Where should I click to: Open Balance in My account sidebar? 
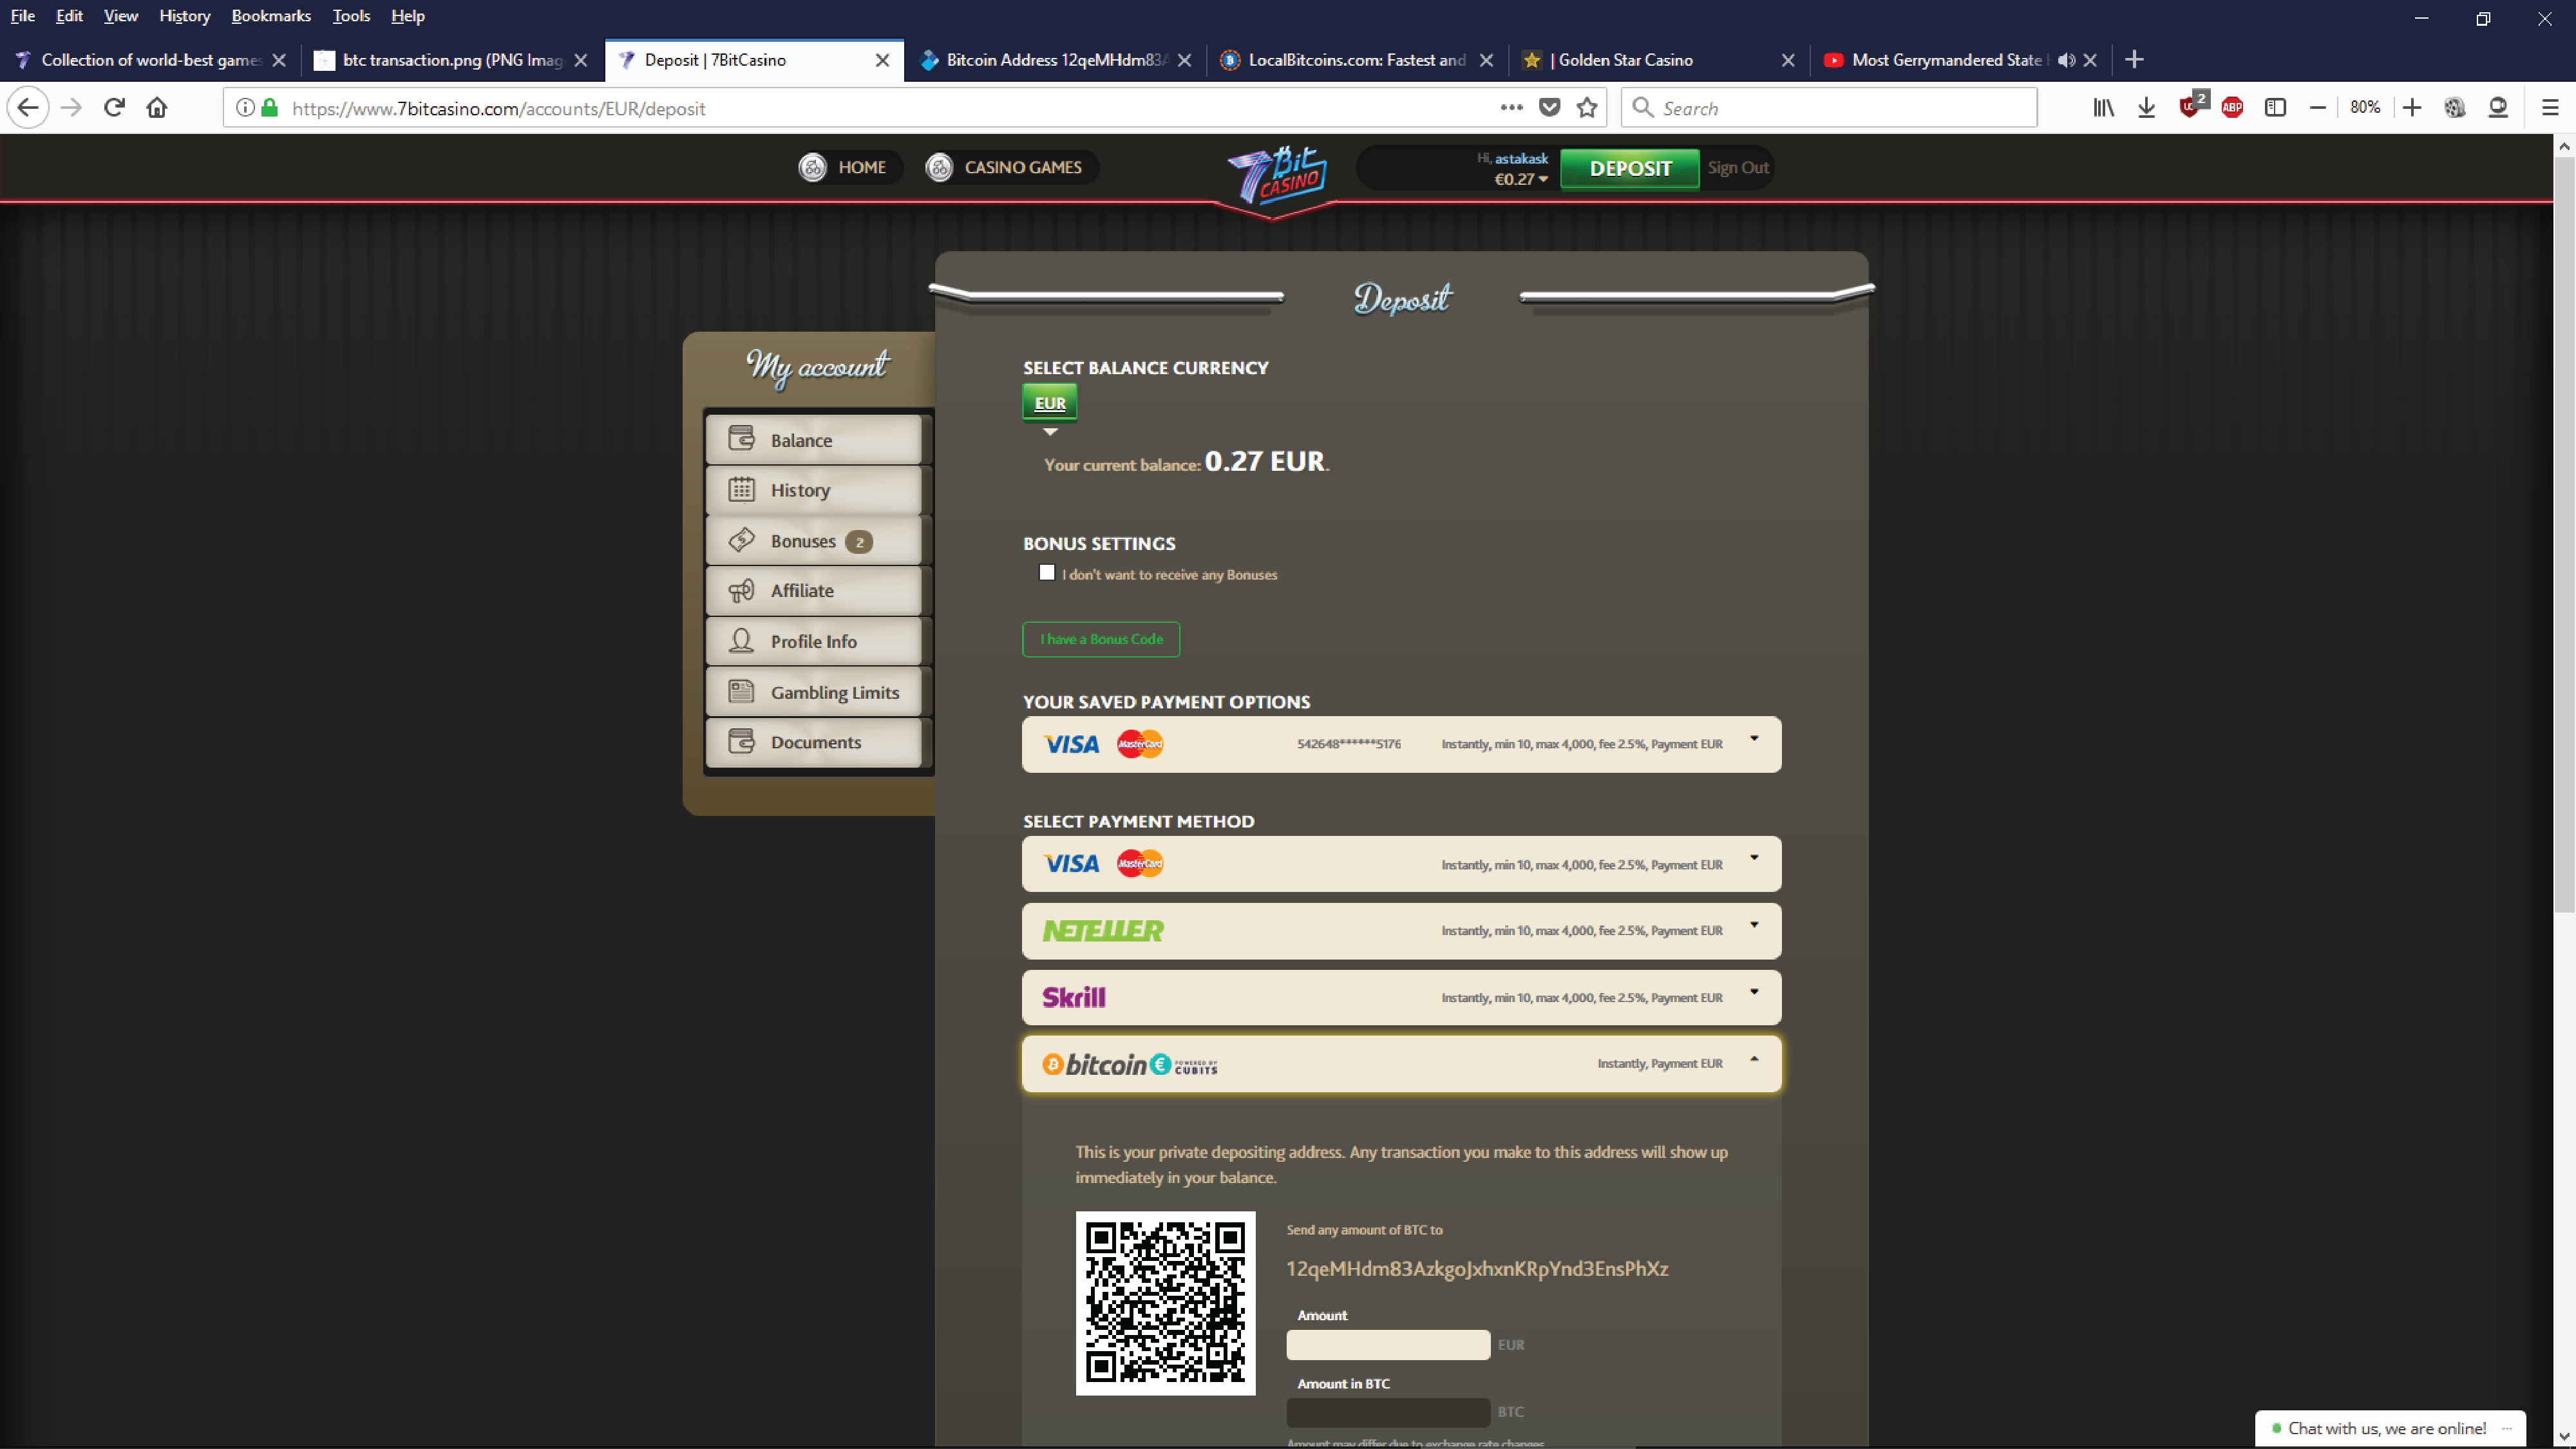[x=813, y=439]
